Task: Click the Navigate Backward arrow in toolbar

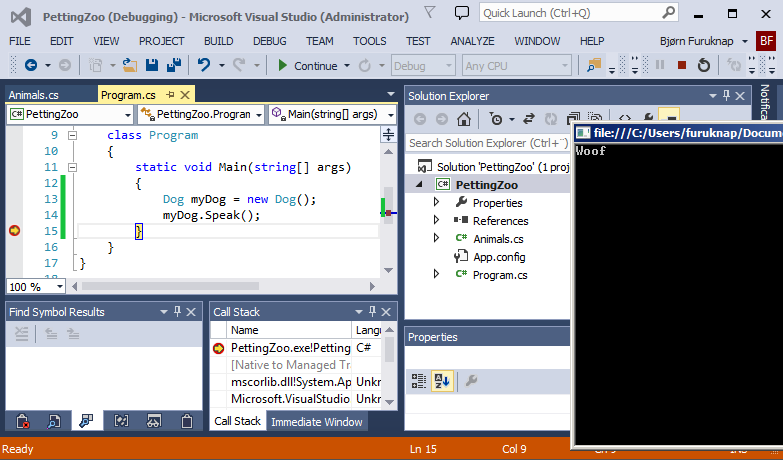Action: pos(31,65)
